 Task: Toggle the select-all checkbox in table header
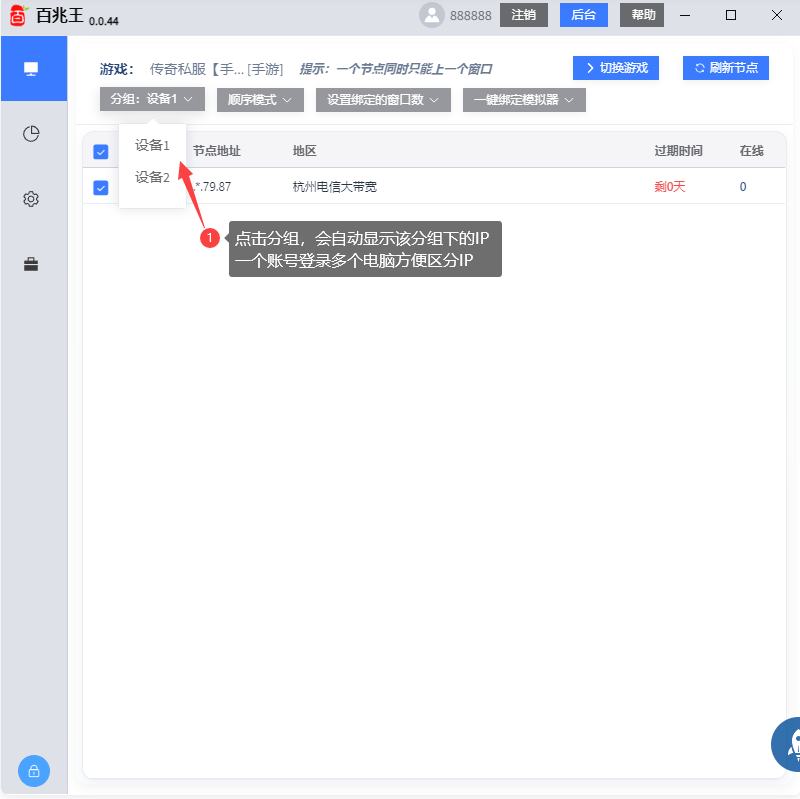coord(100,151)
